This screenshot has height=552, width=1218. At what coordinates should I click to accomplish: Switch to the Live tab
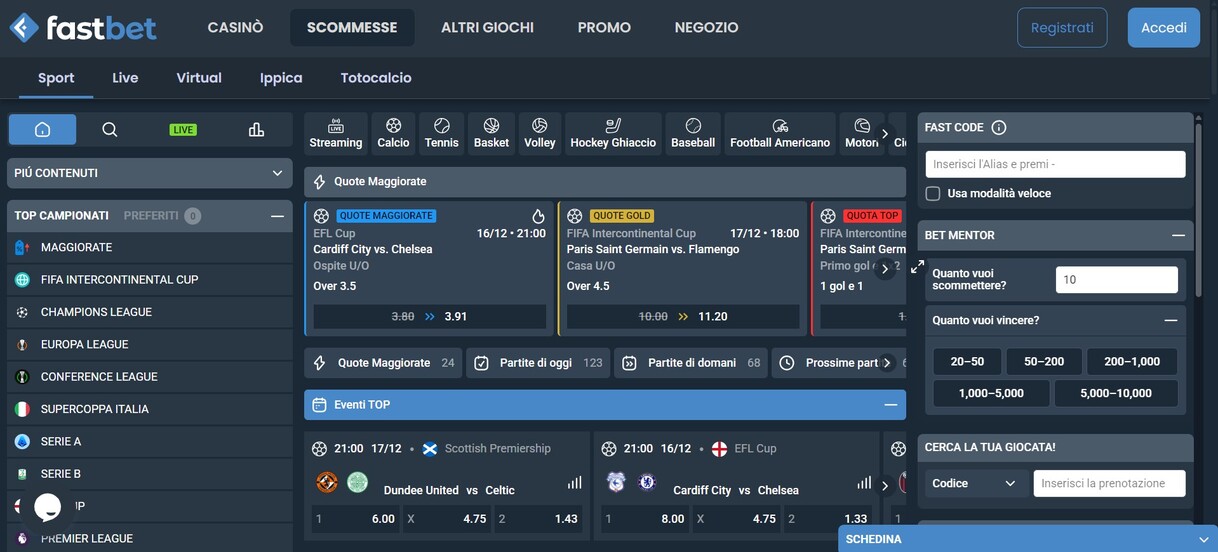(x=125, y=78)
